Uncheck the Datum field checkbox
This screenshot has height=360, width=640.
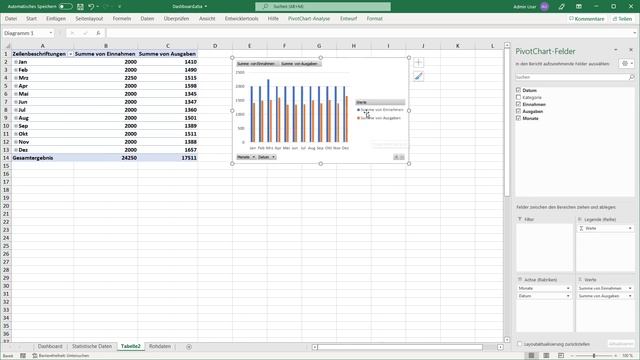tap(518, 90)
